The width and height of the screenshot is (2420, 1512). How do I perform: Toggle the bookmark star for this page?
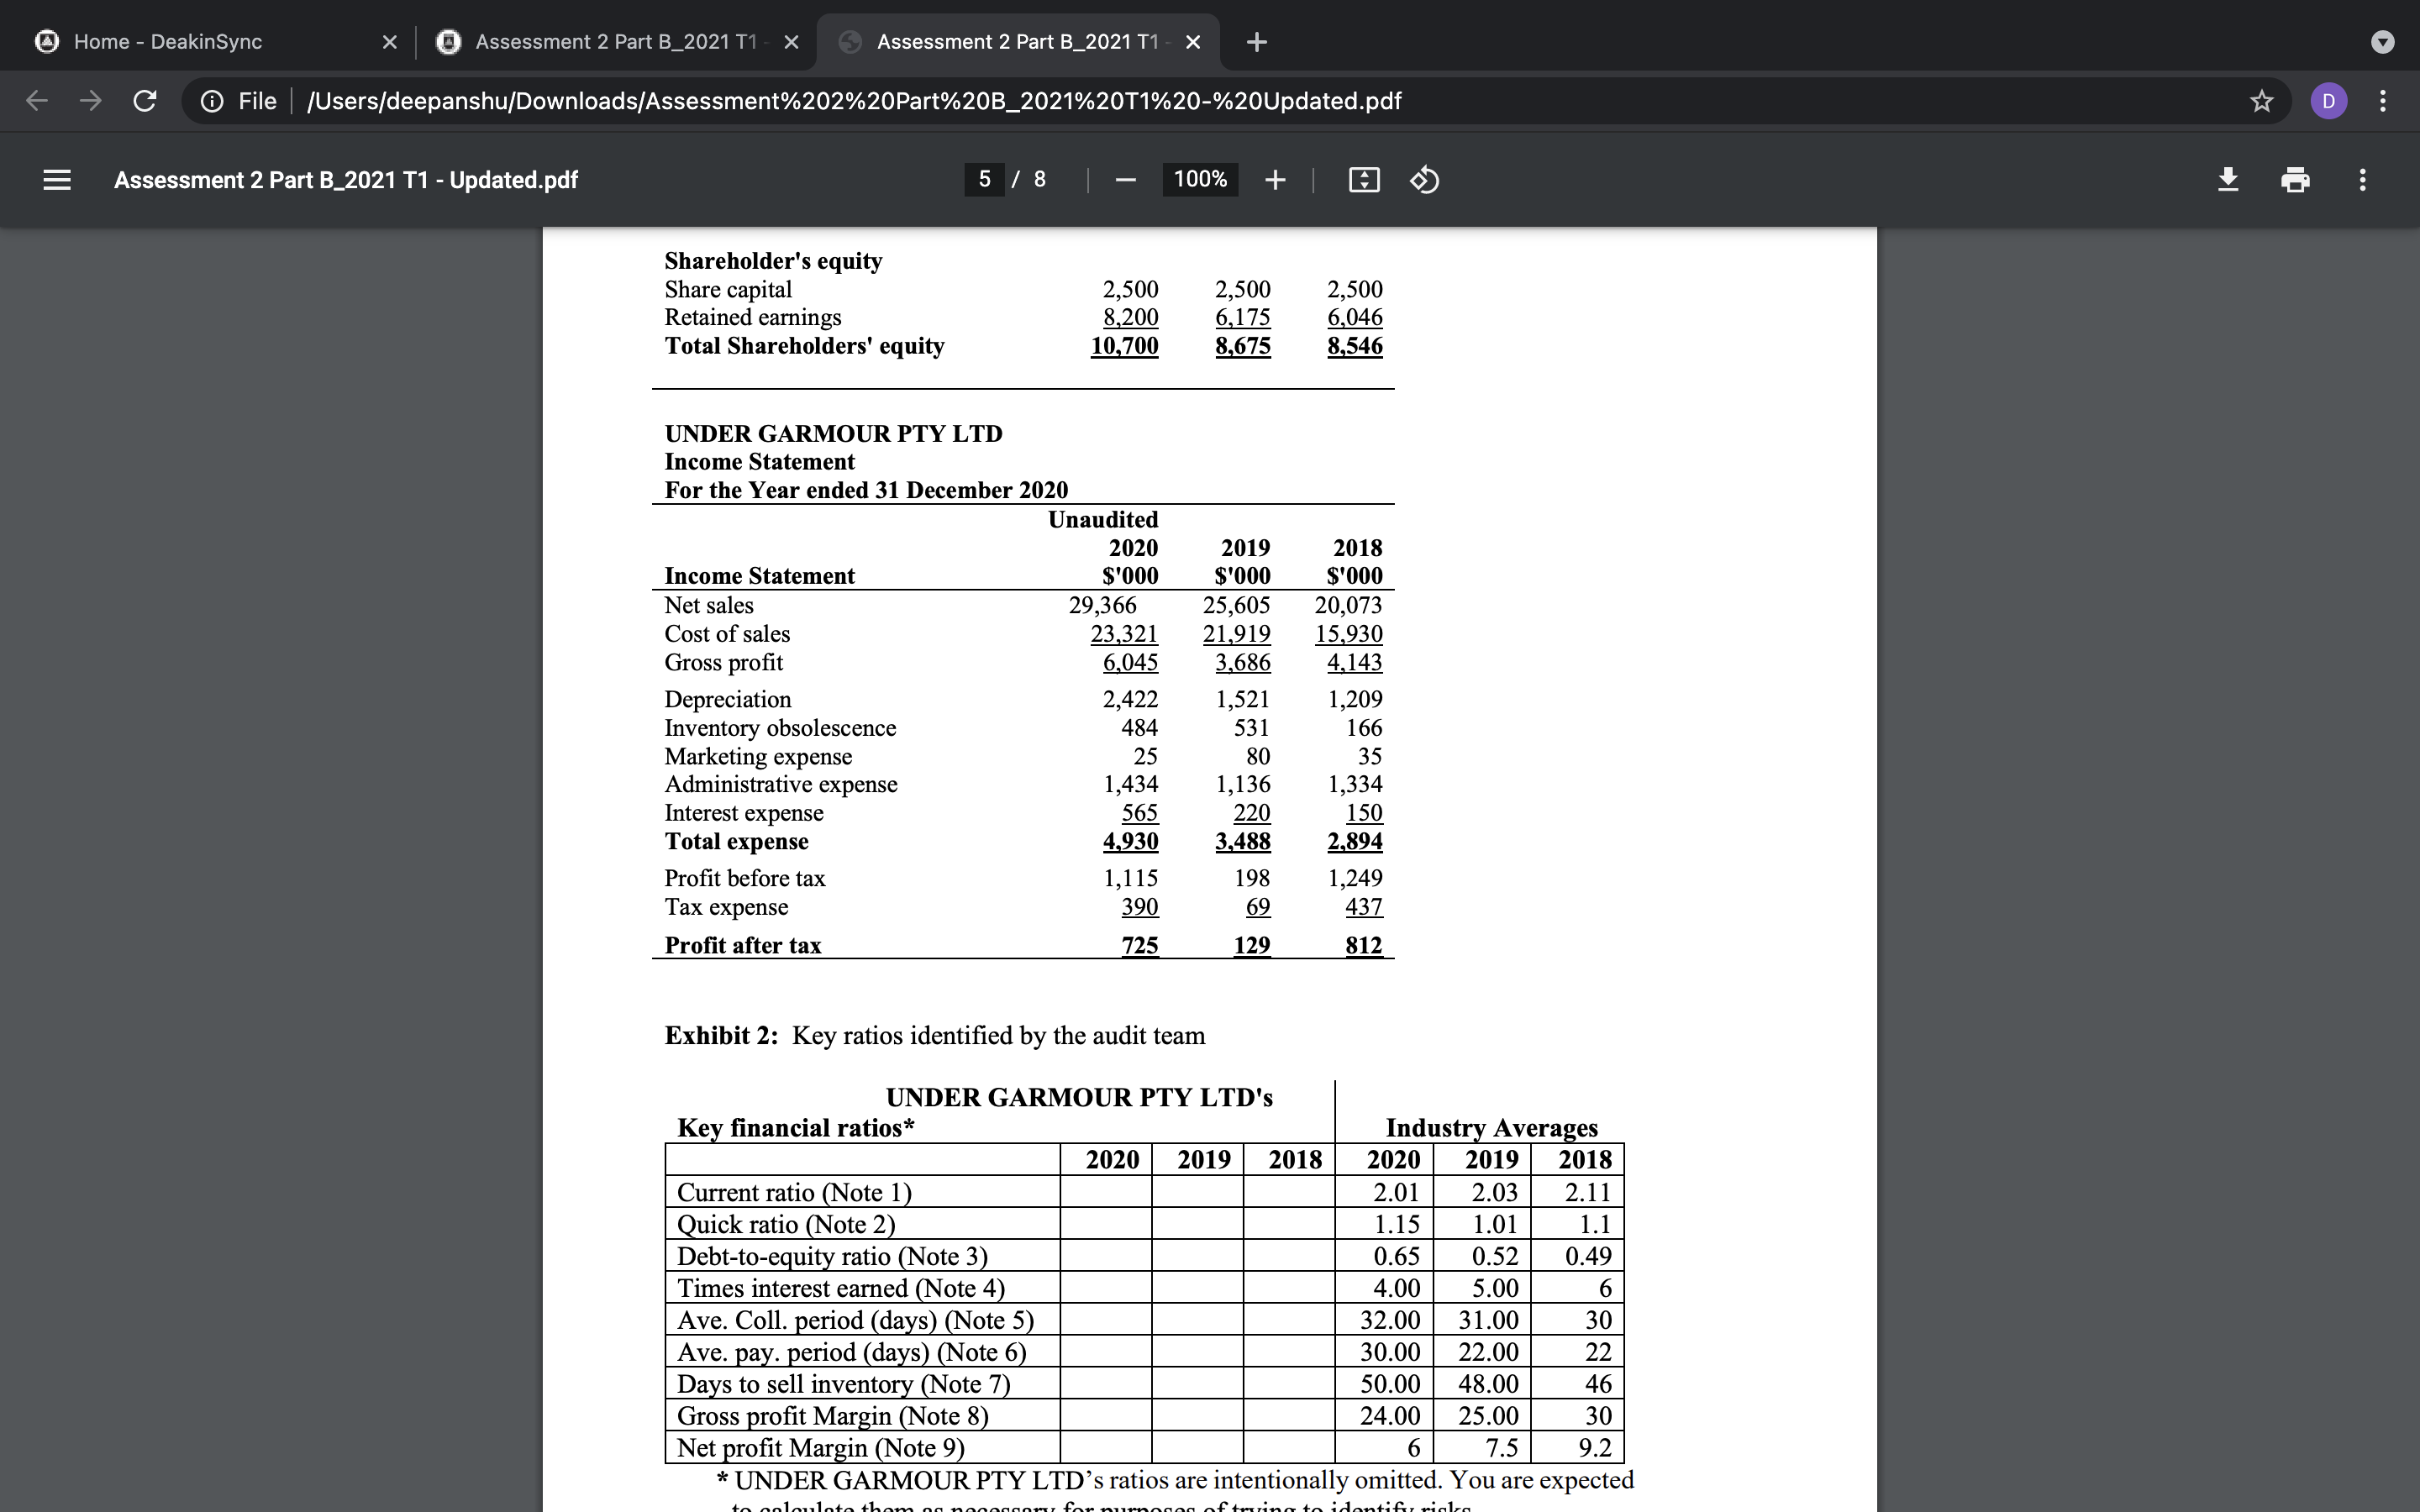click(x=2260, y=100)
